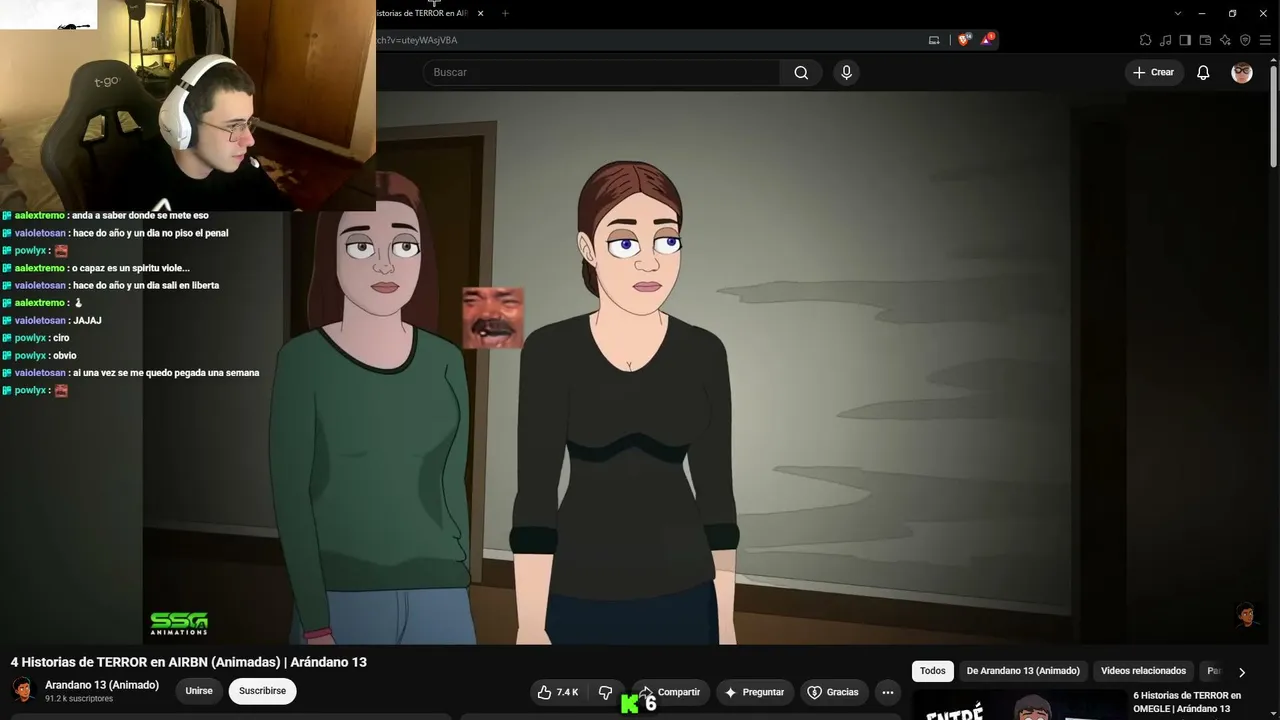Select the Videos relacionados chip

tap(1143, 671)
